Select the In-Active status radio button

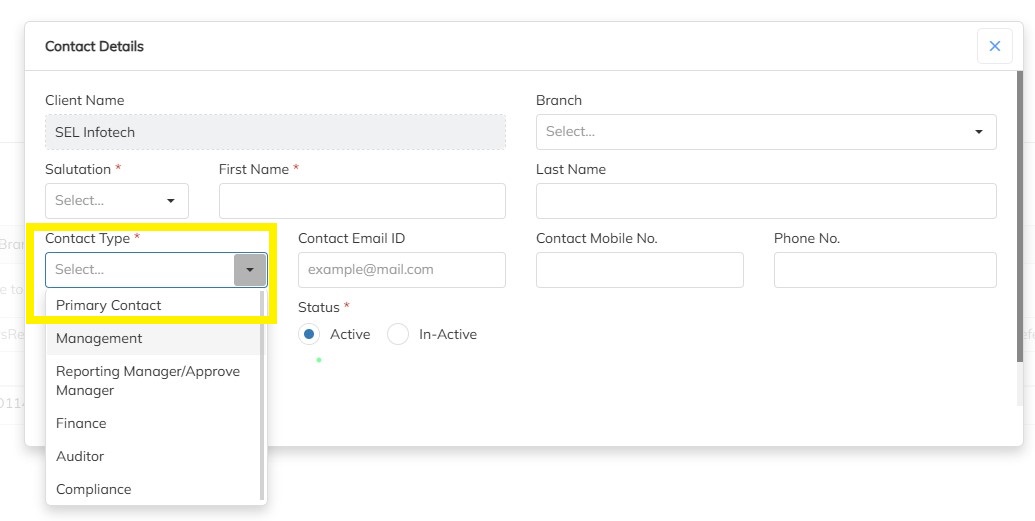tap(398, 335)
